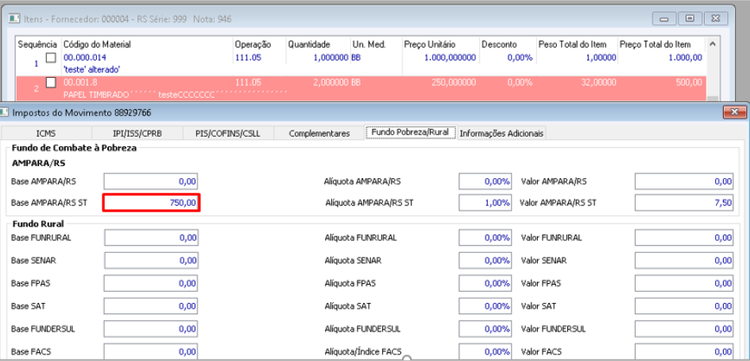Click the Base AMPARA/RS ST field

click(x=151, y=203)
